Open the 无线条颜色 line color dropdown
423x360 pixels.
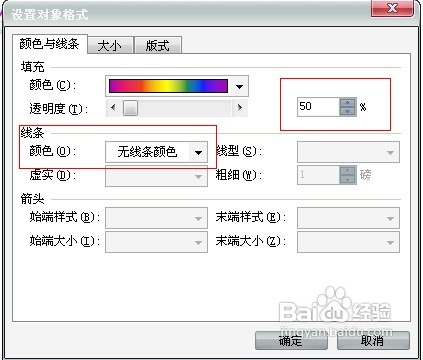pos(156,152)
